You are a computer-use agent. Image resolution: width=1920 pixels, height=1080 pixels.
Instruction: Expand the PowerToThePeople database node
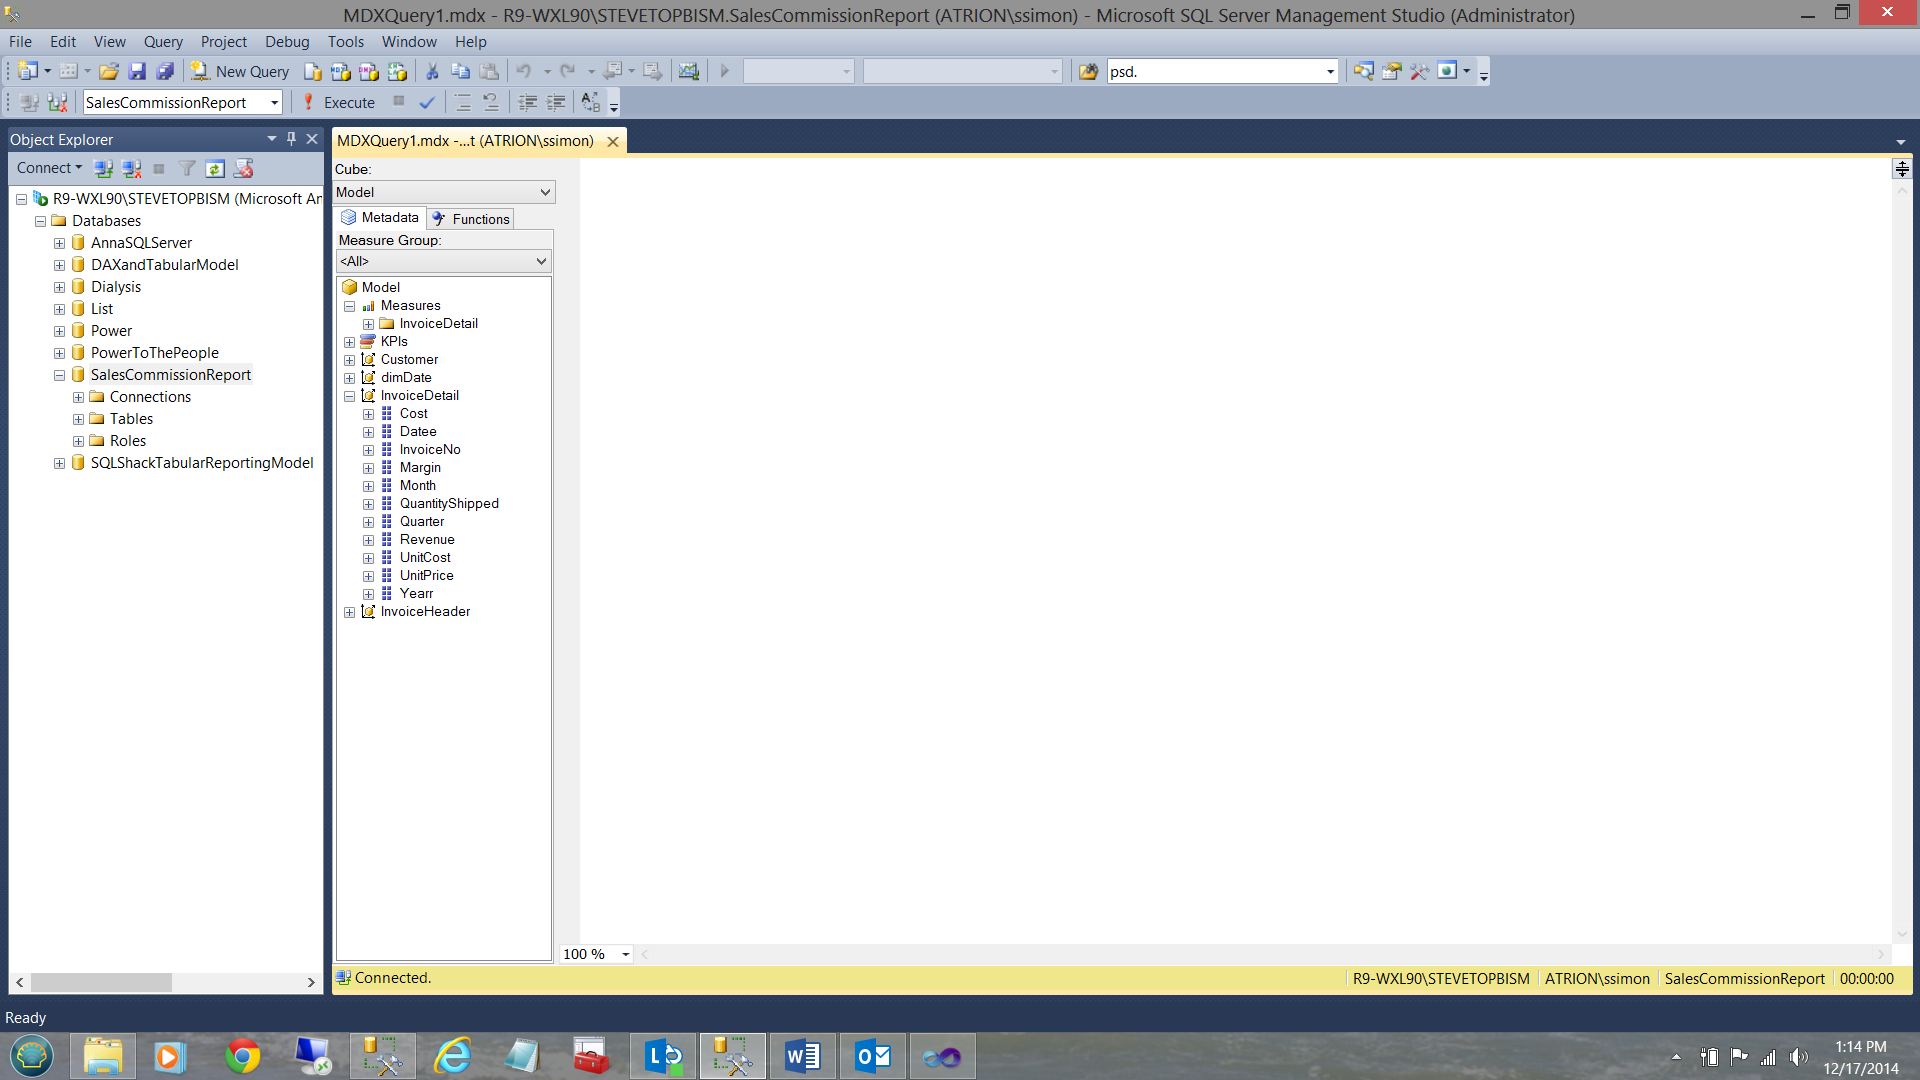click(59, 353)
